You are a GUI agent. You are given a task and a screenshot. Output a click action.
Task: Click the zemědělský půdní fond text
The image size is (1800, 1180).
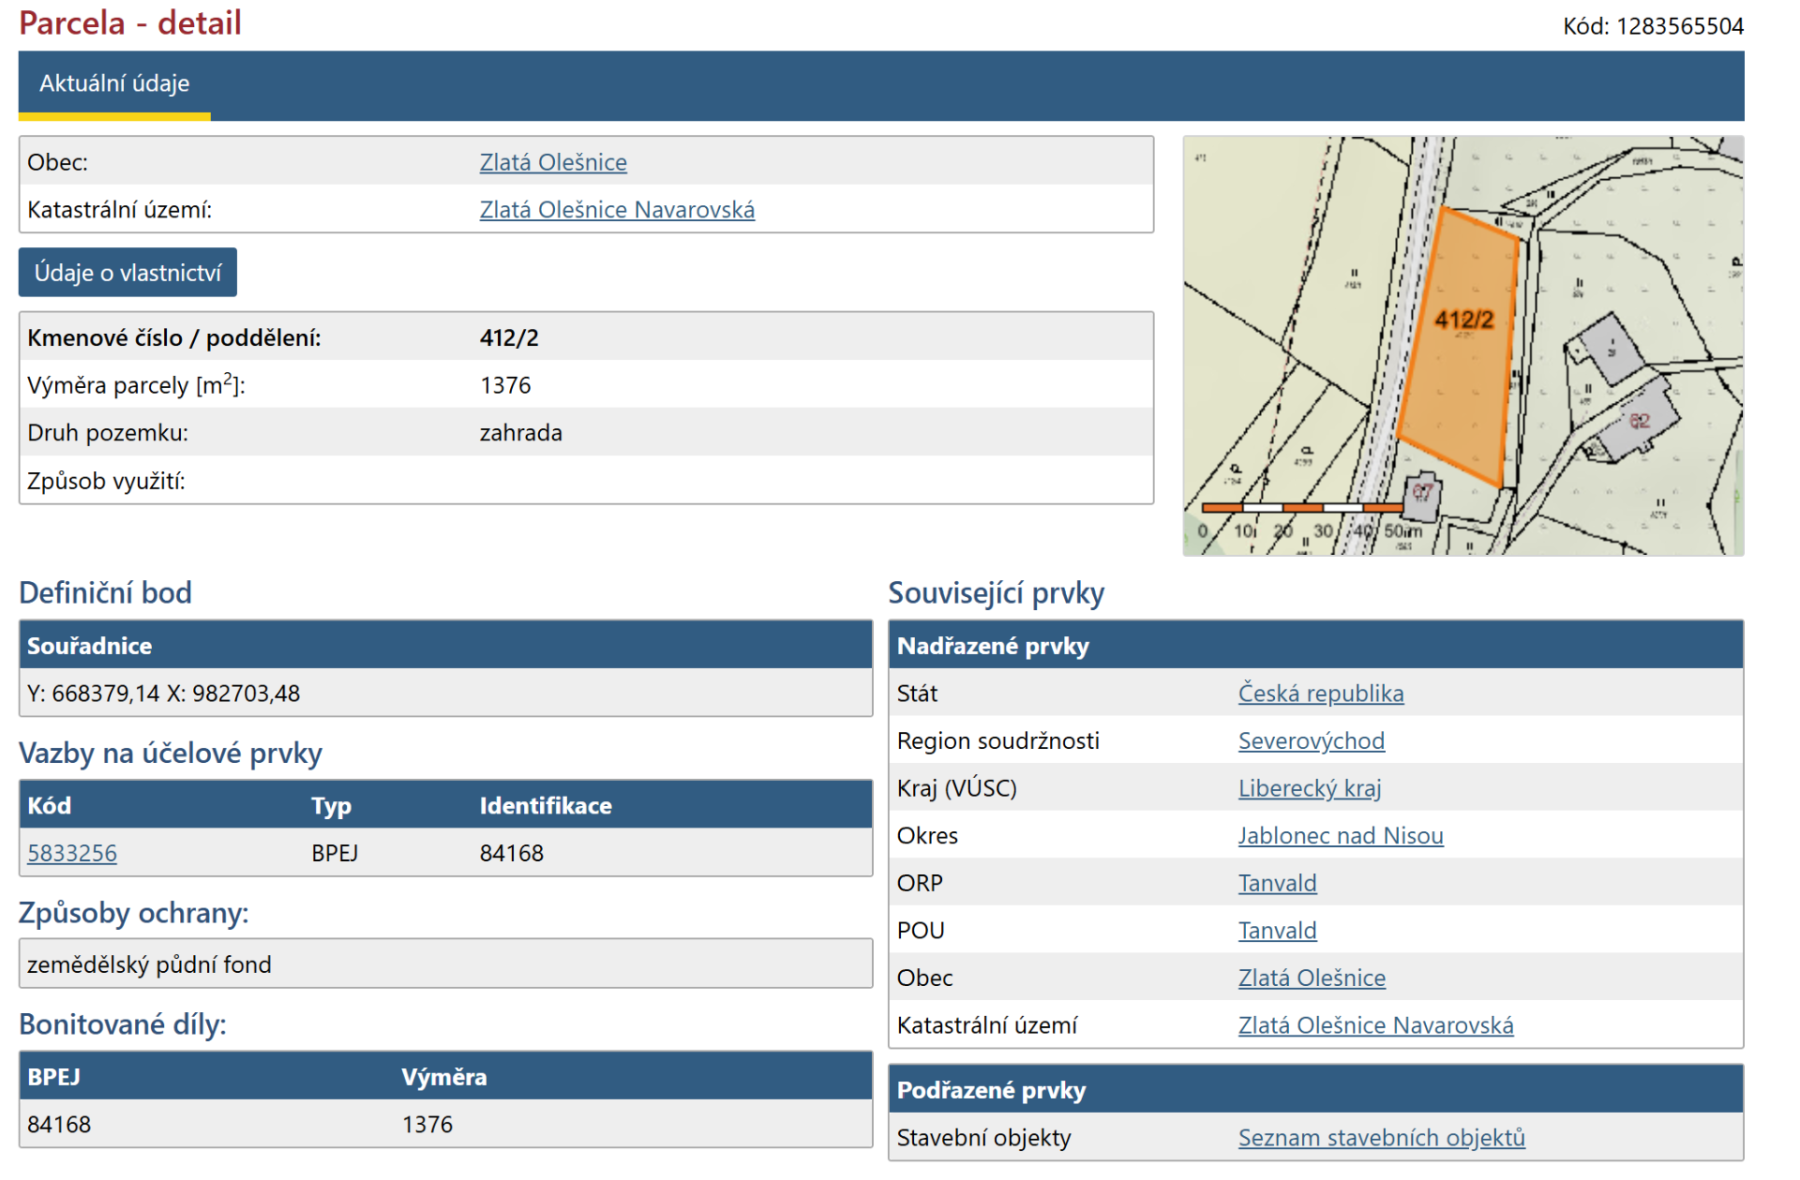click(149, 964)
